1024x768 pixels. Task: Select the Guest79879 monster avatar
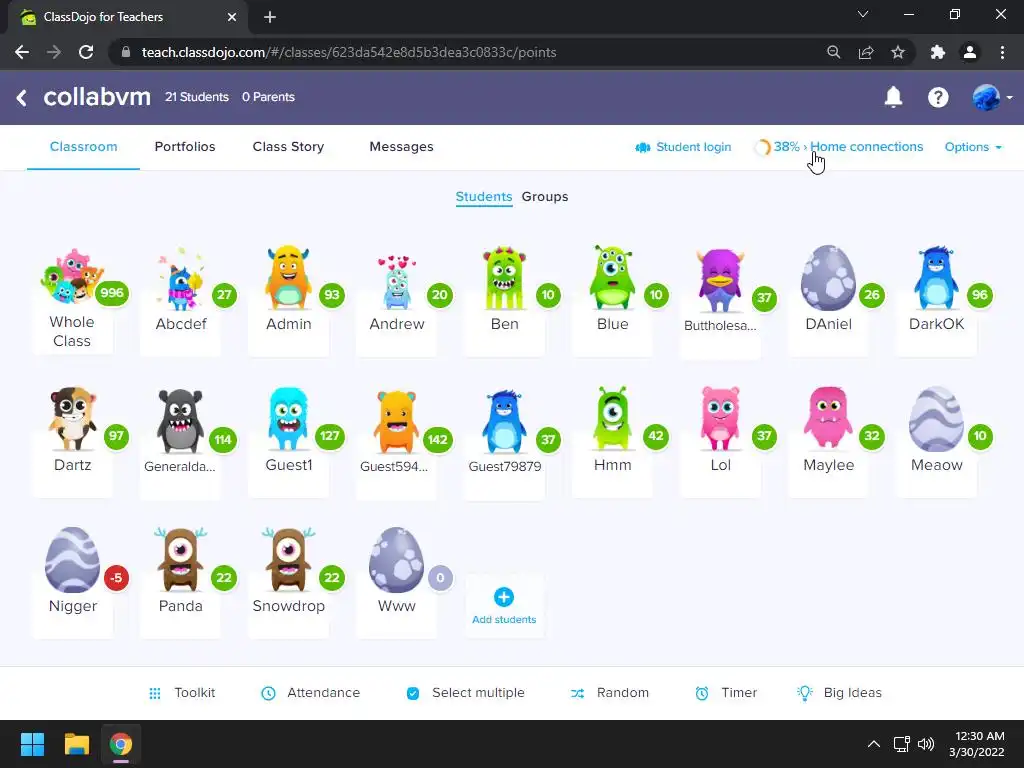tap(504, 421)
